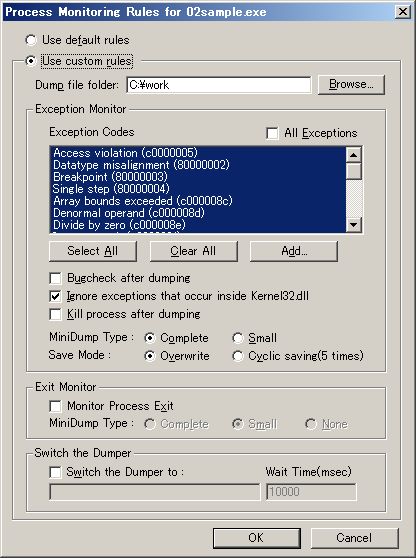Open the Add exception code dialog
Viewport: 416px width, 558px height.
click(x=294, y=251)
